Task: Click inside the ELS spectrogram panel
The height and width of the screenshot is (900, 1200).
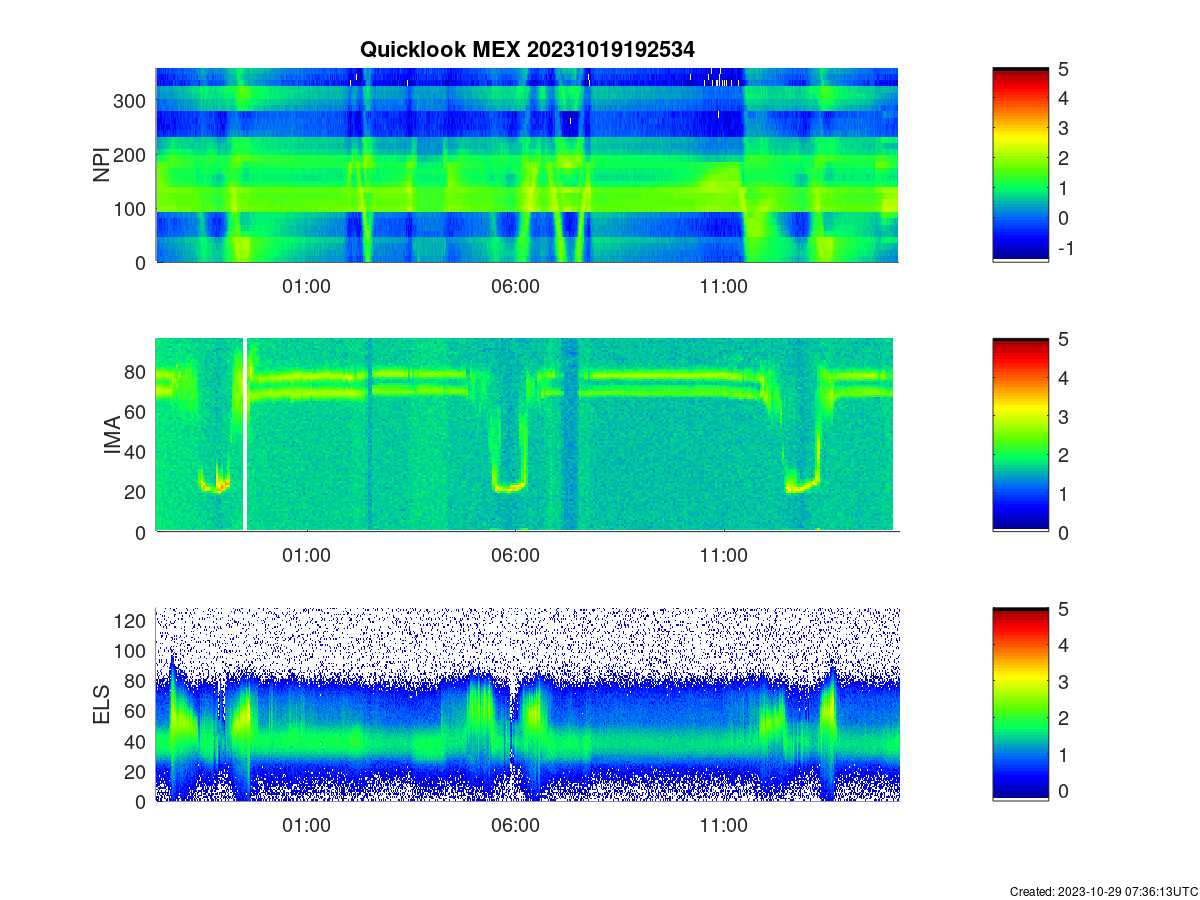Action: (527, 704)
